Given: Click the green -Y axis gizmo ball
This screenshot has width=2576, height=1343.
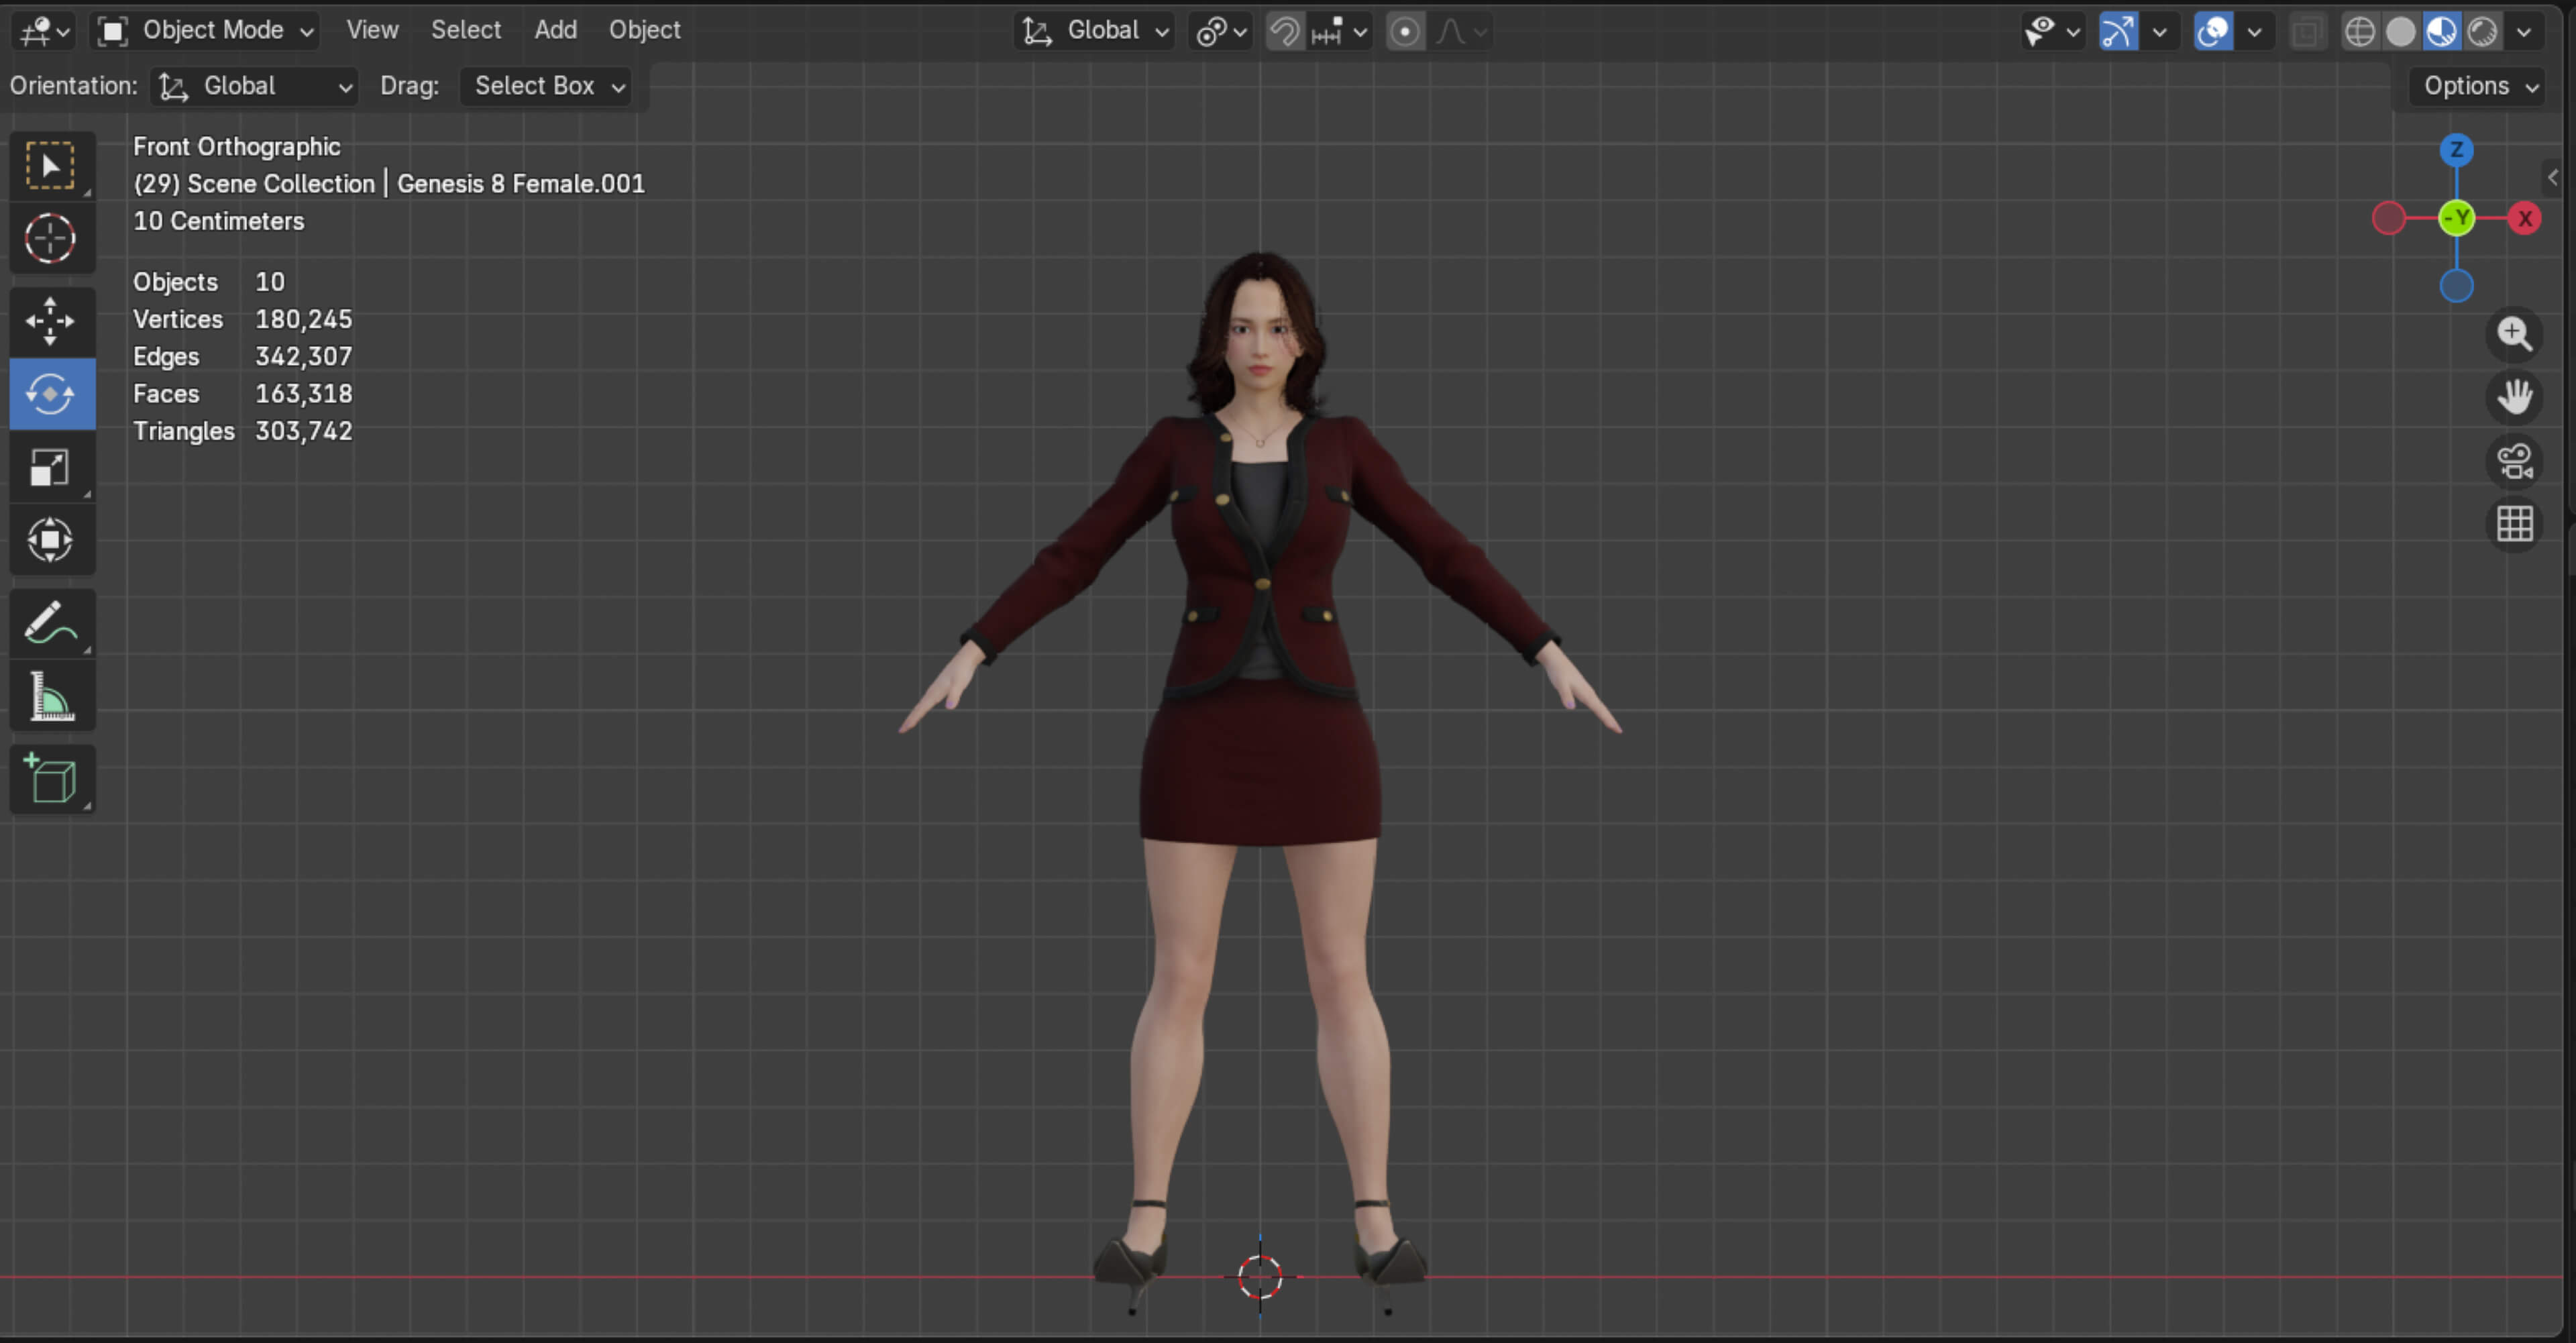Looking at the screenshot, I should coord(2456,218).
